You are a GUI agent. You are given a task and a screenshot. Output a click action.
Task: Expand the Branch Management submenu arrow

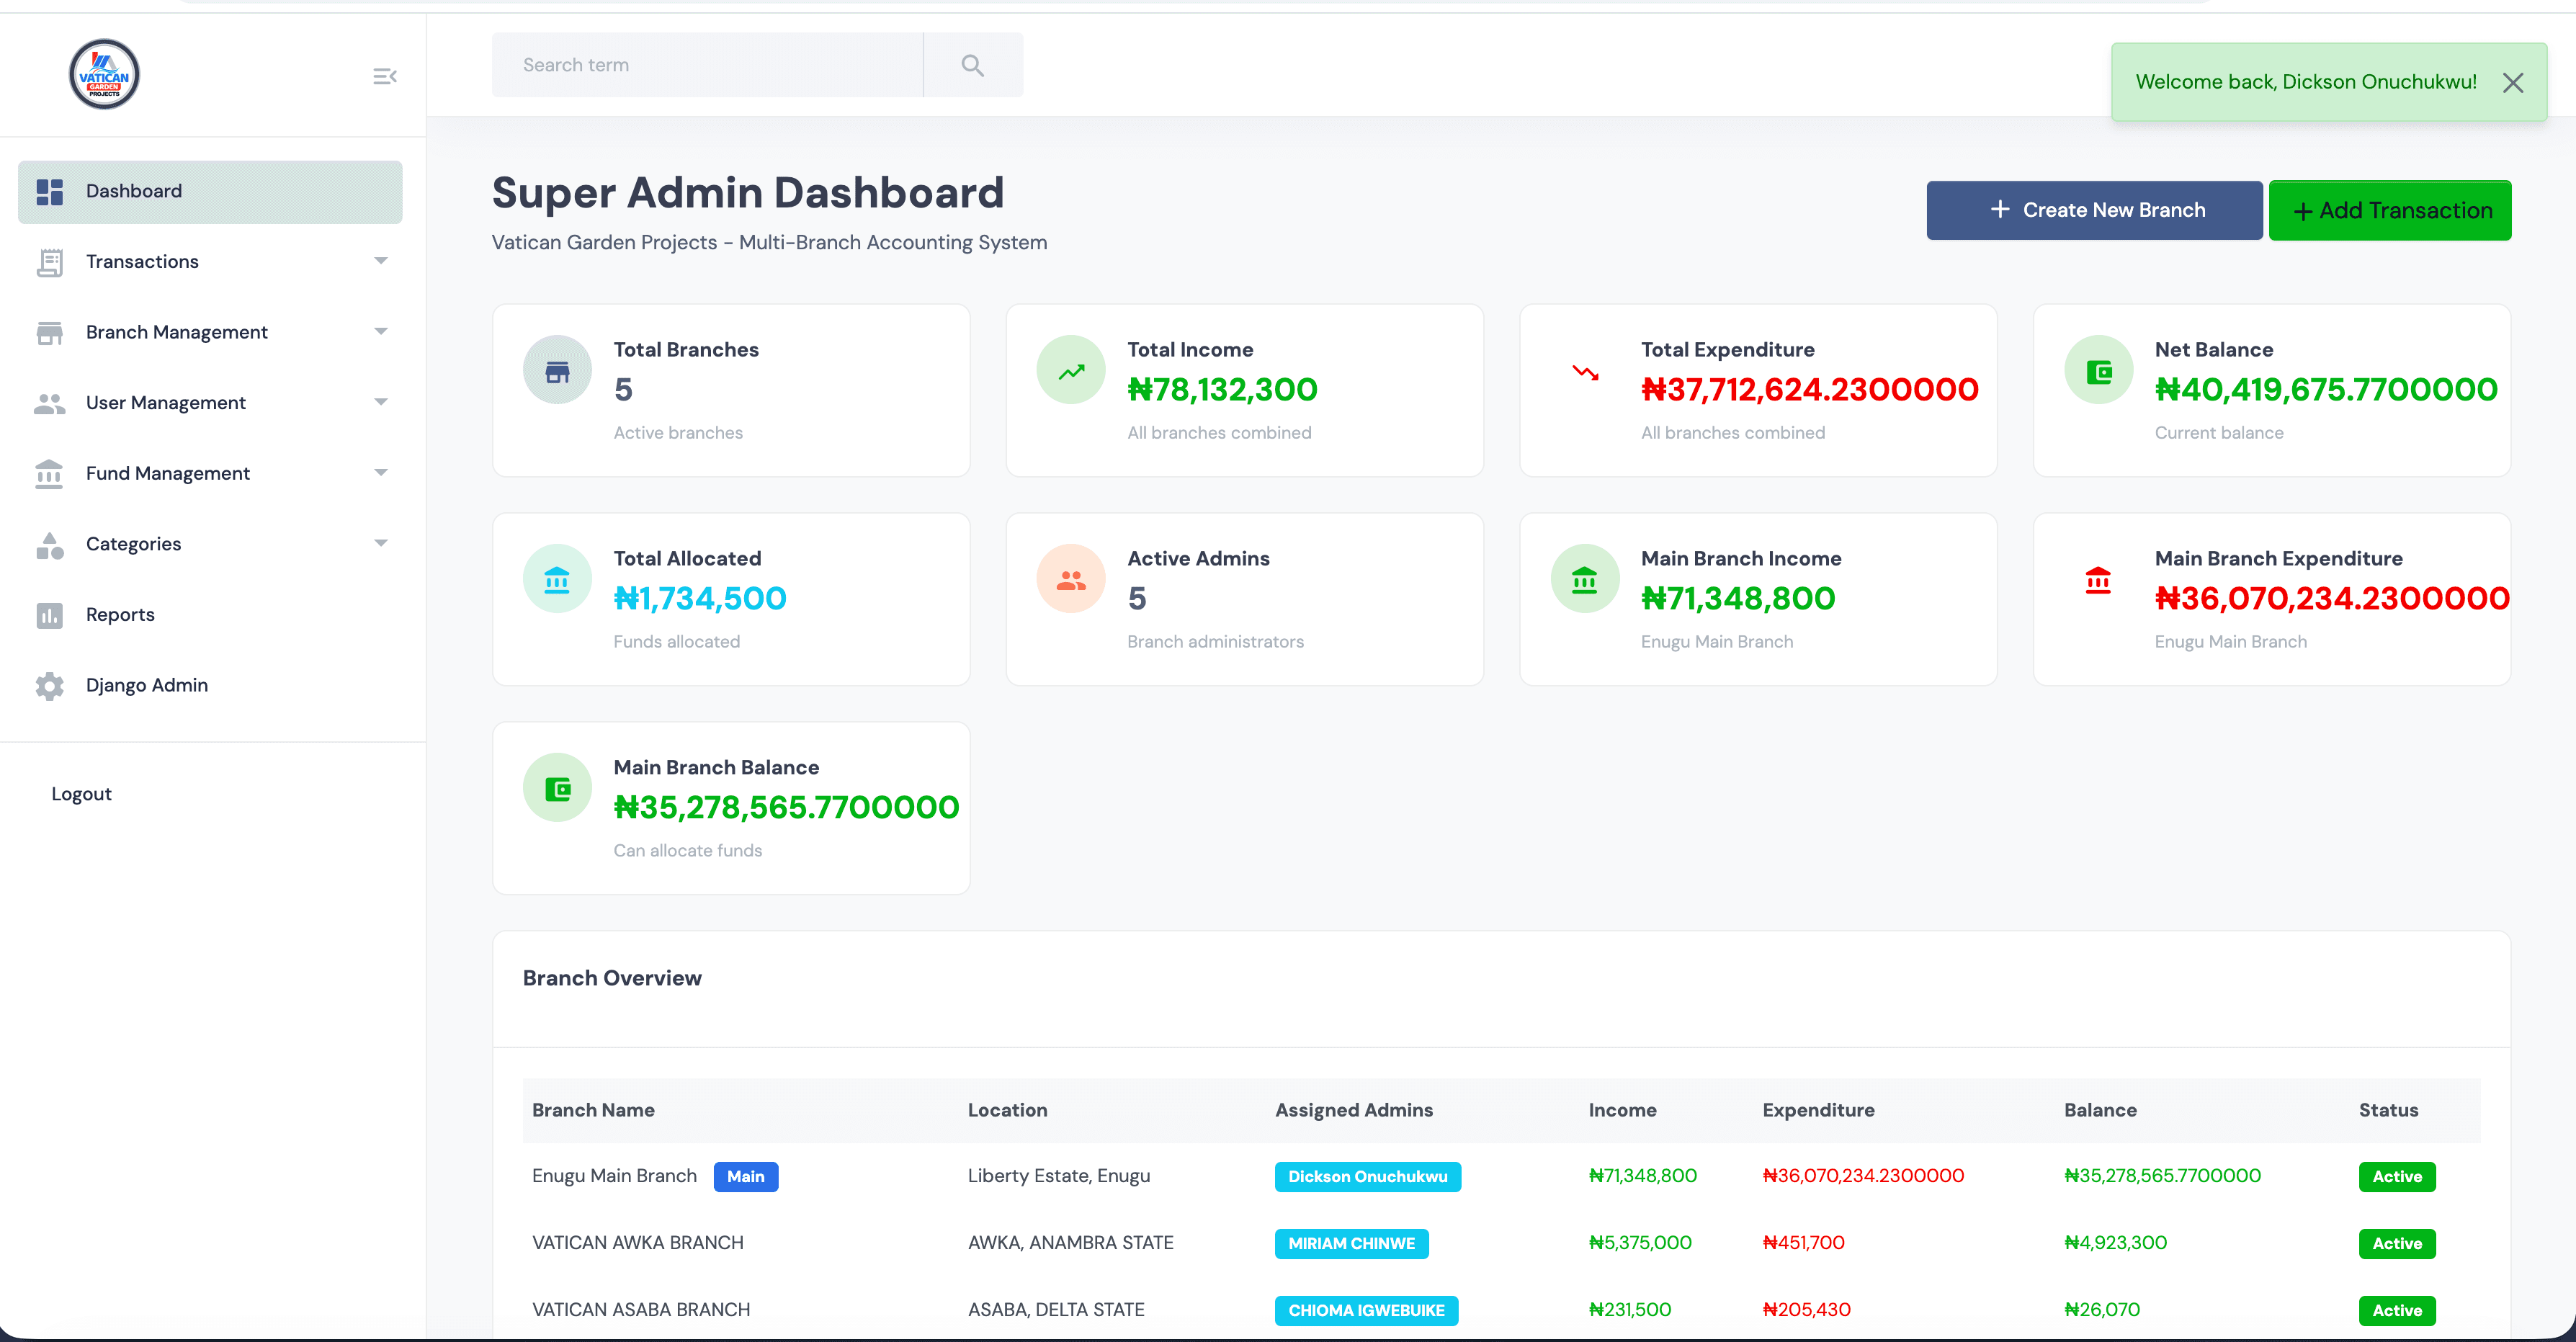381,332
